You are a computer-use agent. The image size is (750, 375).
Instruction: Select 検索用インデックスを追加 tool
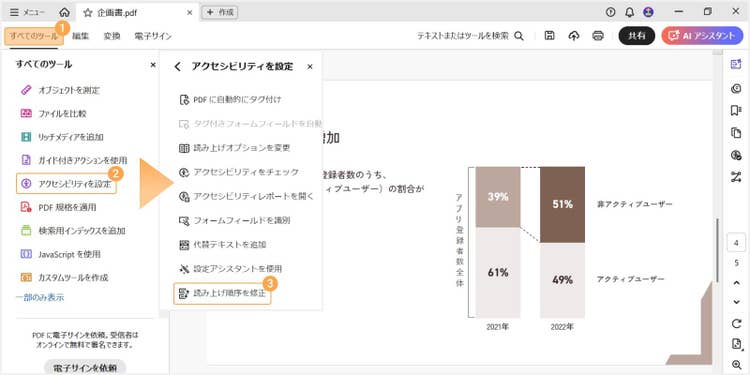point(73,231)
